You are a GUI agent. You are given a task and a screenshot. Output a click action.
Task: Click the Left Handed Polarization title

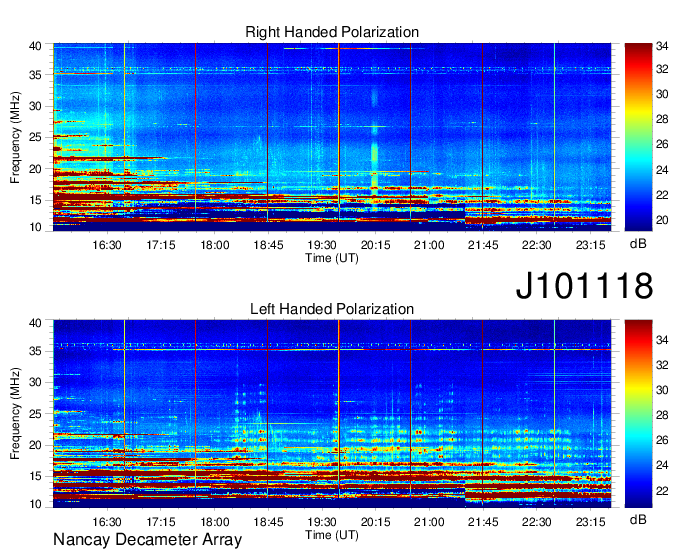point(332,309)
